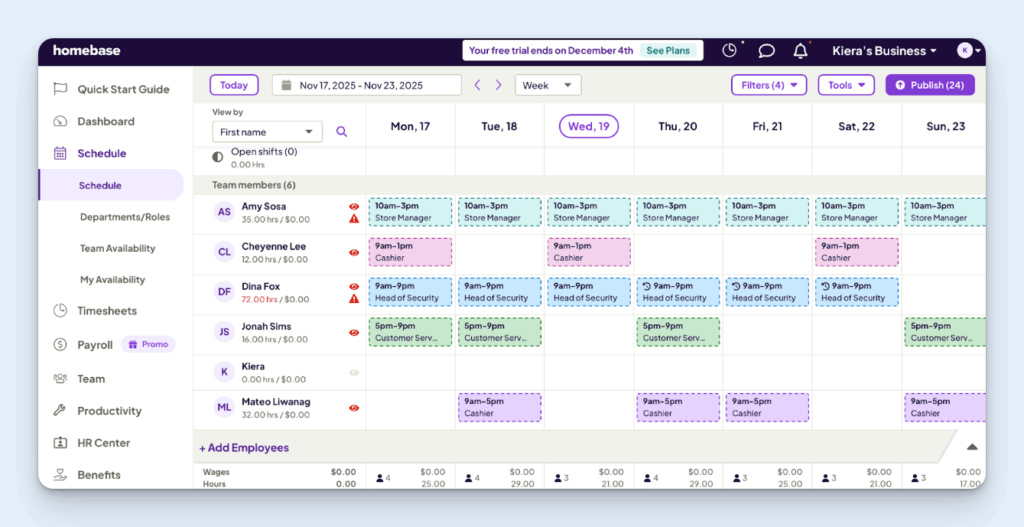Viewport: 1024px width, 527px height.
Task: Select the Wed, 19 day header
Action: pyautogui.click(x=588, y=126)
